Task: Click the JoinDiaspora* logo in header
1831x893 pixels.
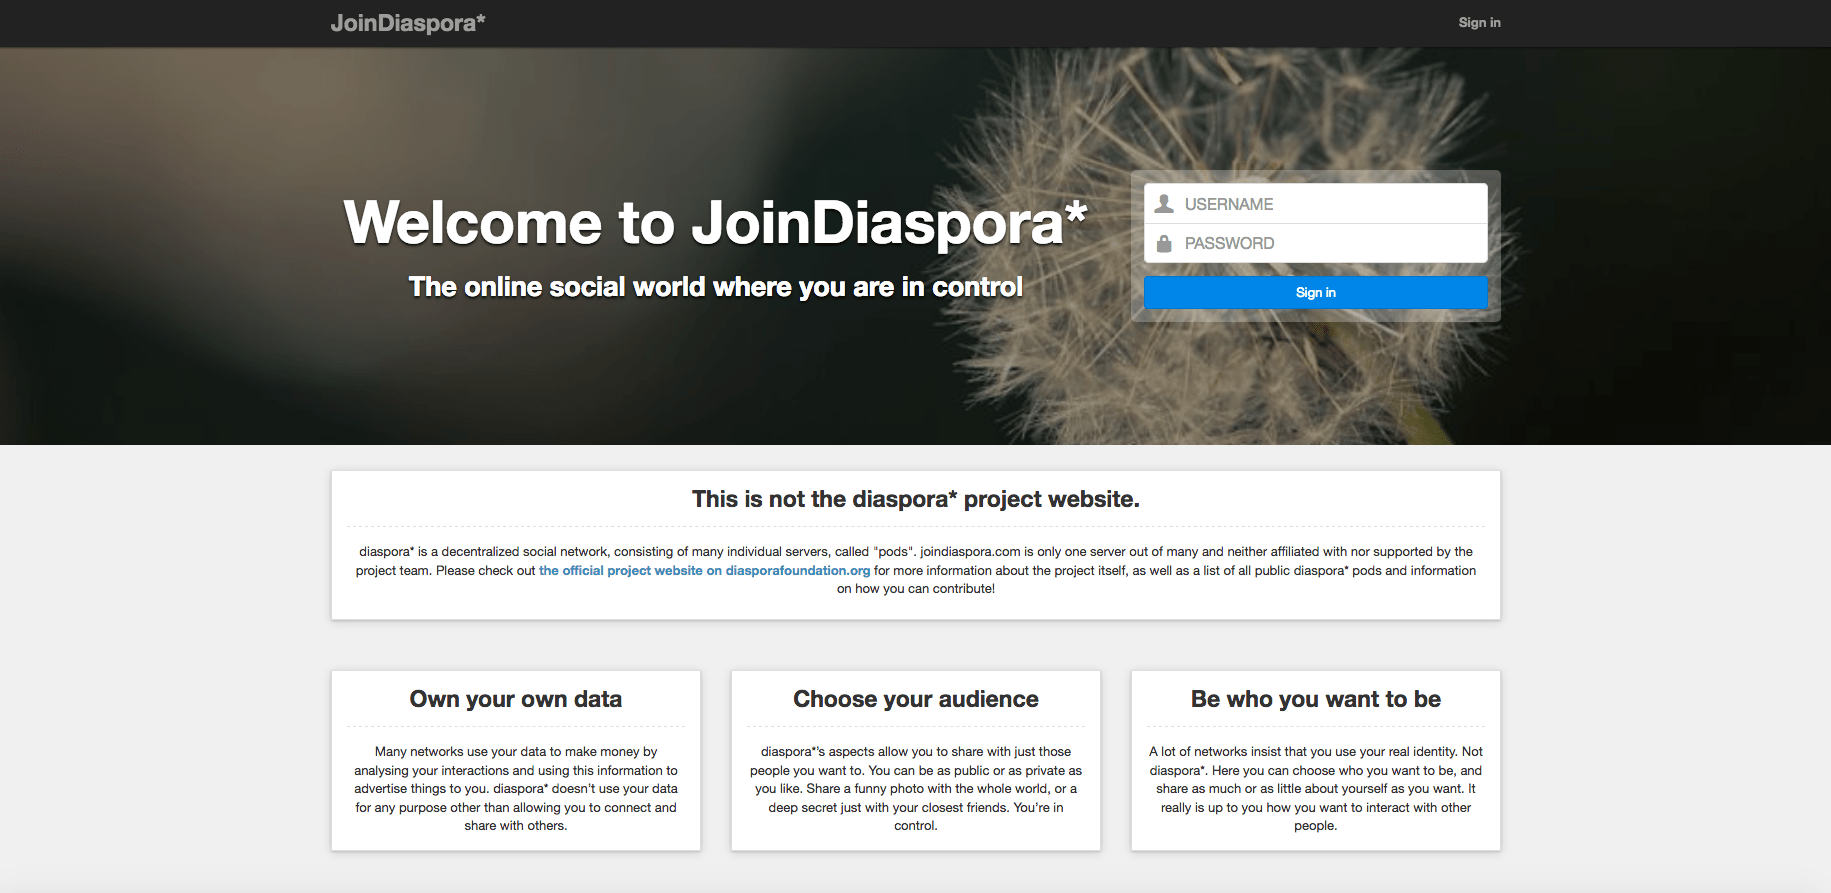Action: (408, 23)
